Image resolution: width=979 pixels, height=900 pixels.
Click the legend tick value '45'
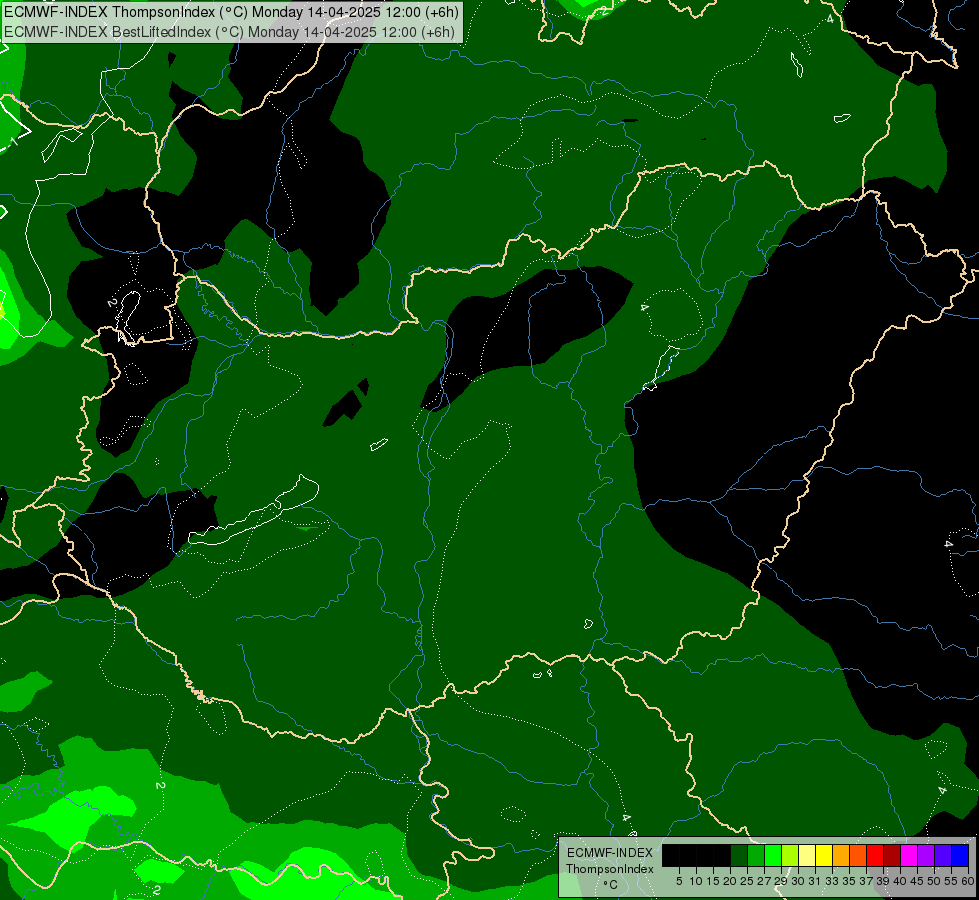[x=917, y=881]
